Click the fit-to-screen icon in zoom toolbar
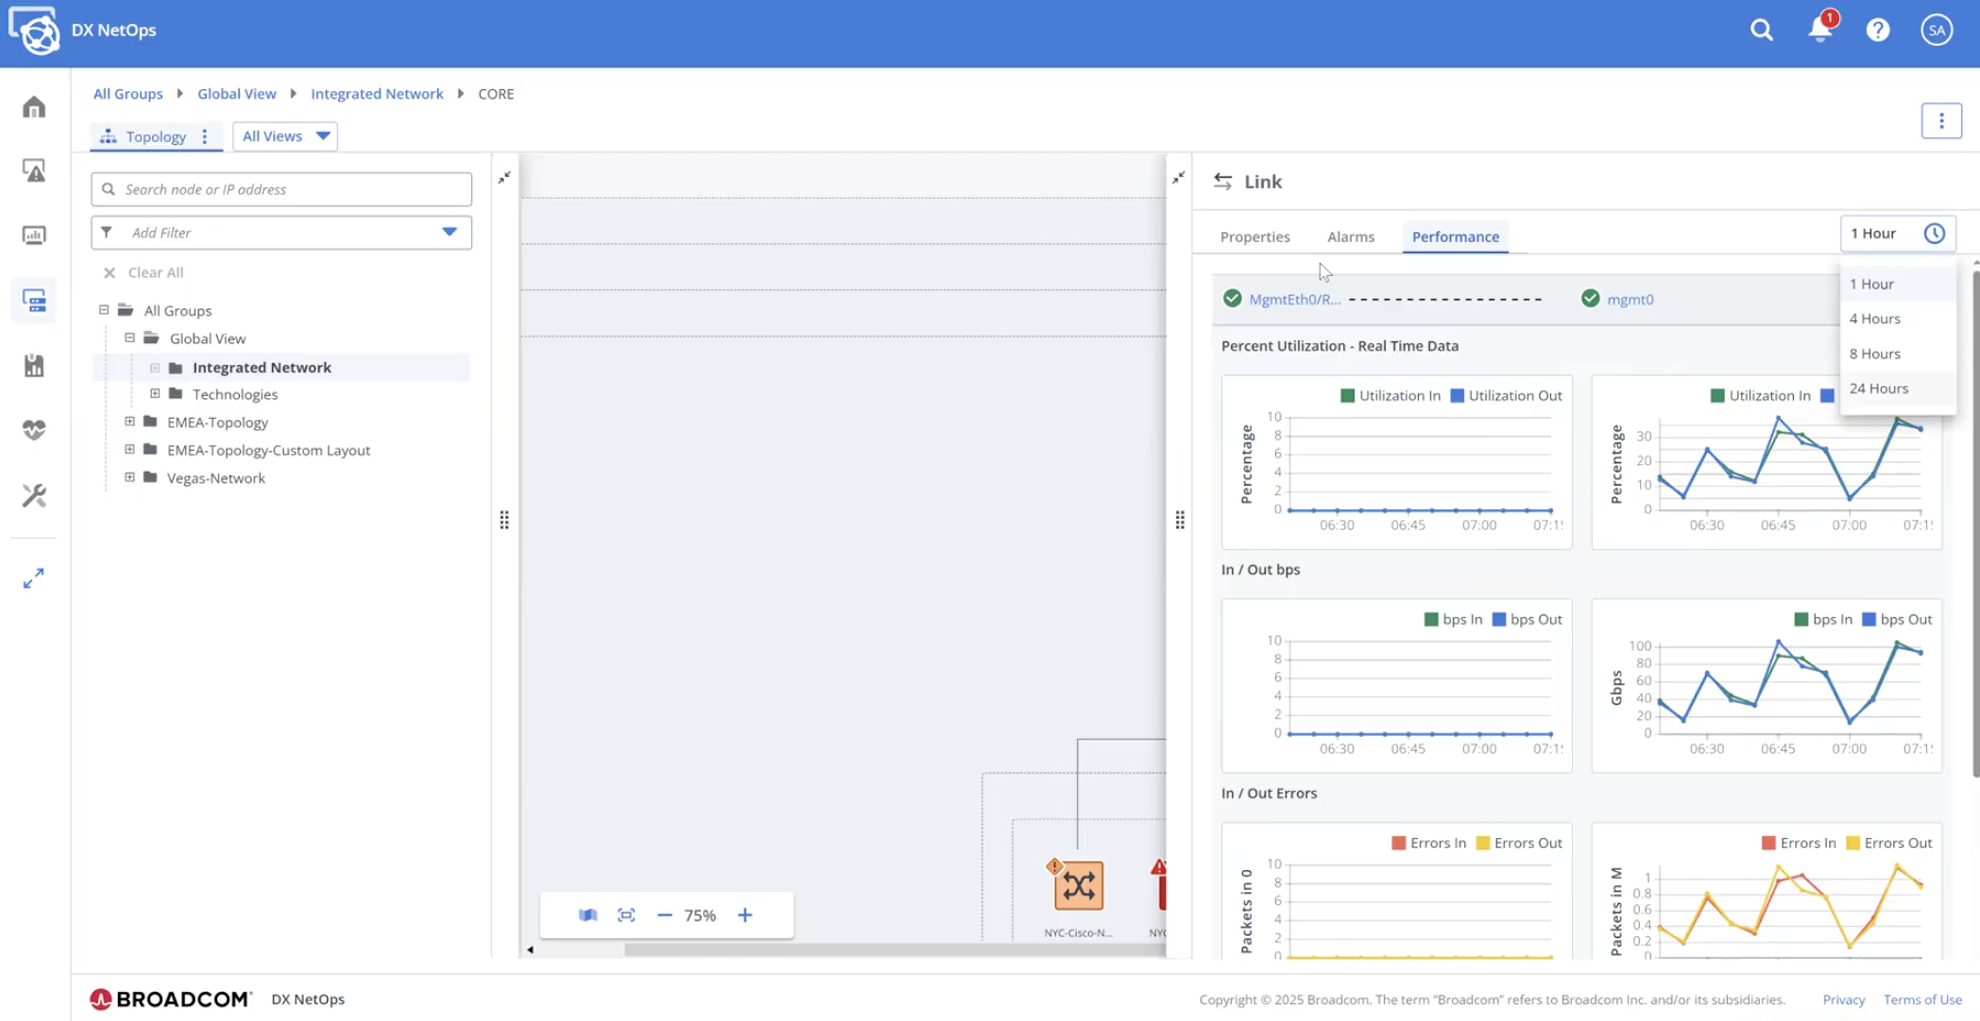 (x=626, y=915)
